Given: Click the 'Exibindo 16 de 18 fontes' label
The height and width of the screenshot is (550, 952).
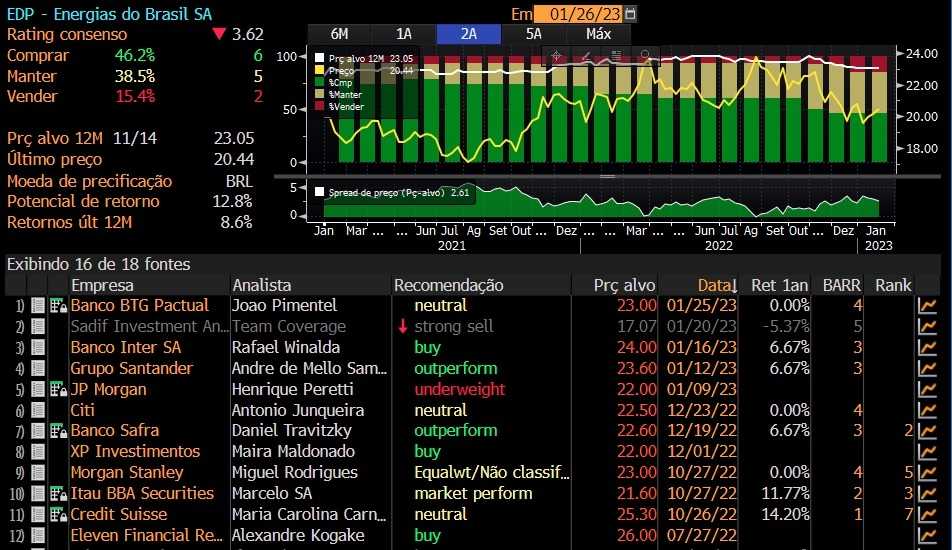Looking at the screenshot, I should pos(98,265).
